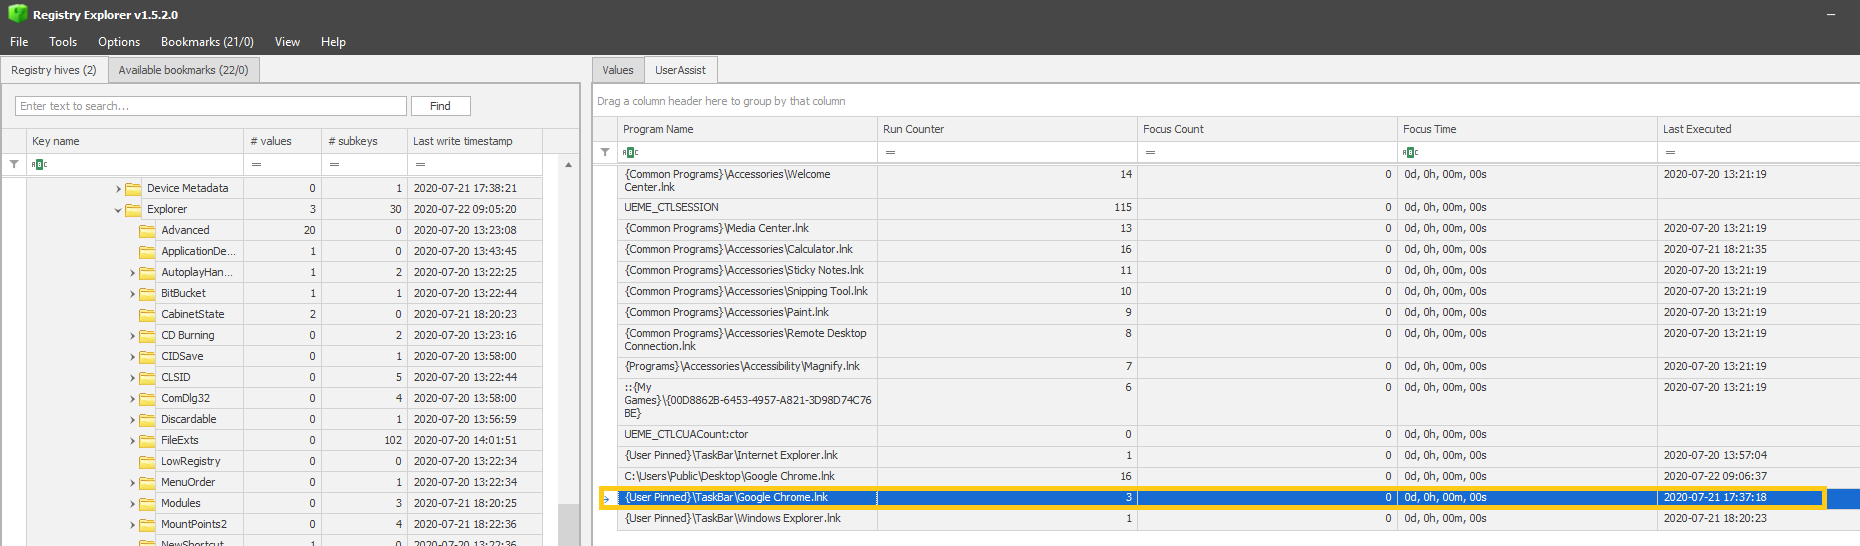Collapse the Explorer registry key
This screenshot has height=546, width=1860.
coord(118,210)
